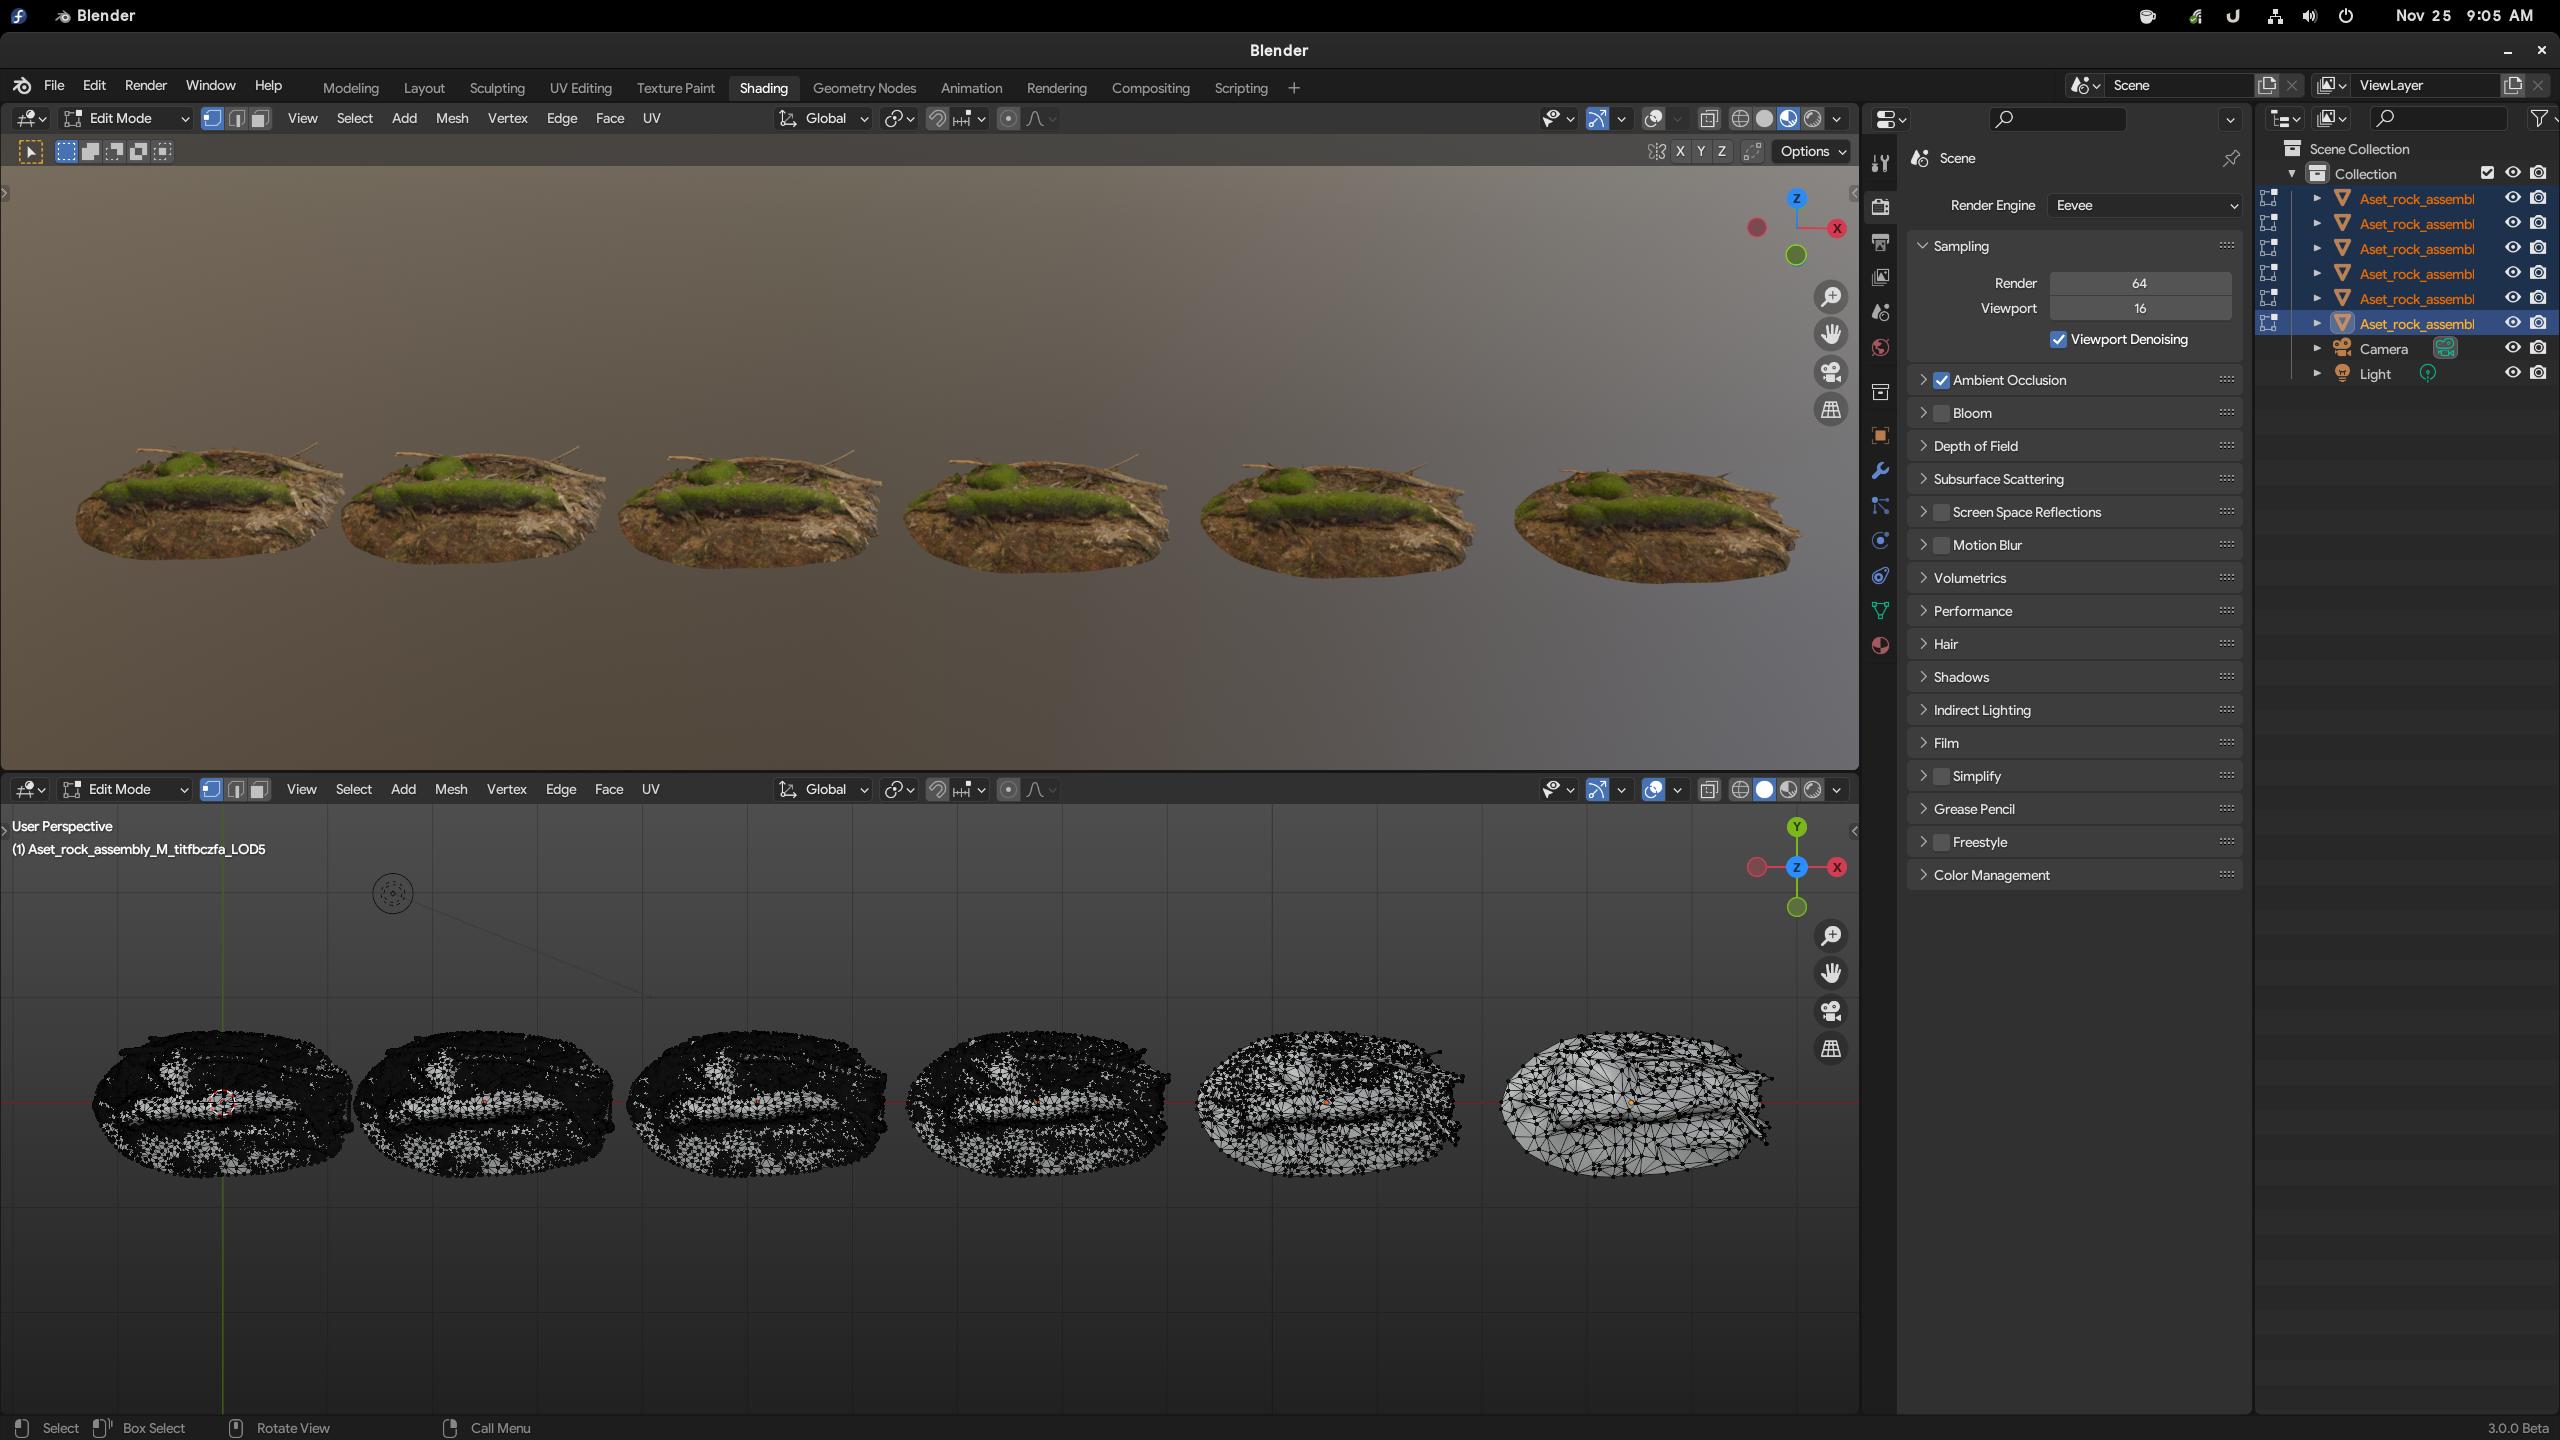
Task: Open Global transform orientation in bottom viewport
Action: [x=824, y=790]
